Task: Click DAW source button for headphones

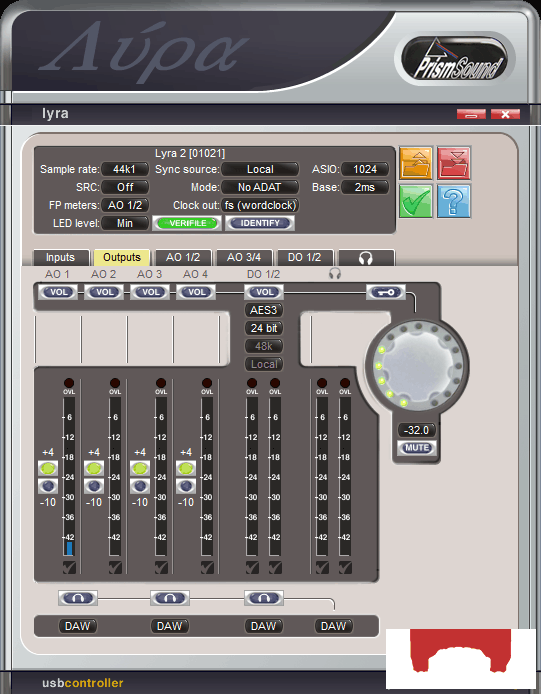Action: (x=333, y=626)
